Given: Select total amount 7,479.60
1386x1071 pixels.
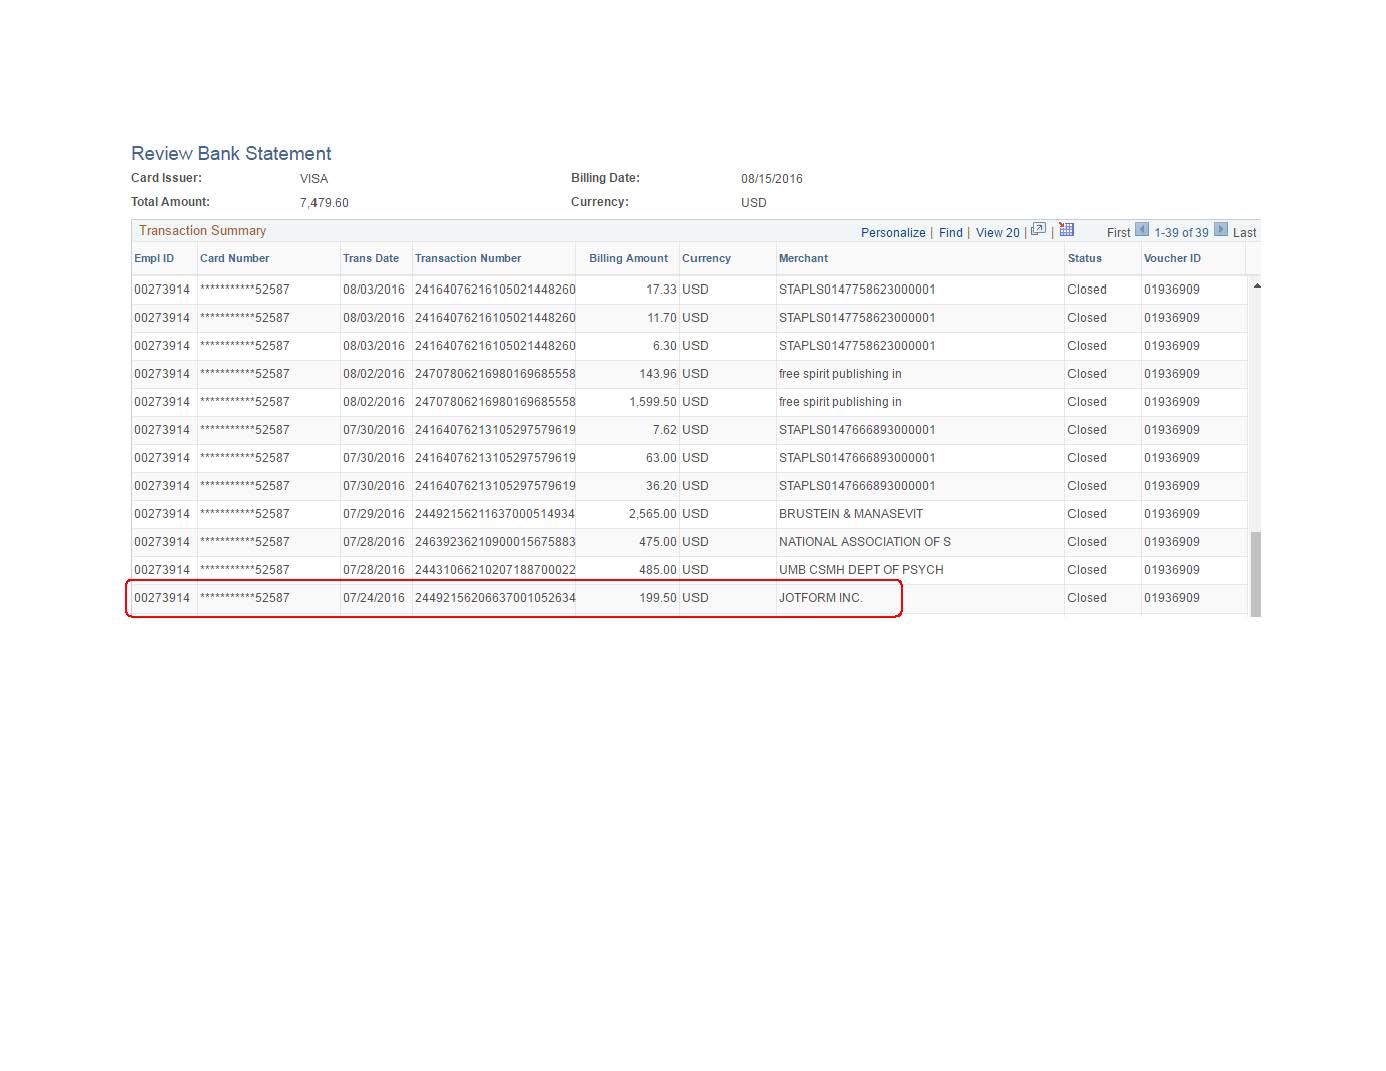Looking at the screenshot, I should pyautogui.click(x=324, y=202).
